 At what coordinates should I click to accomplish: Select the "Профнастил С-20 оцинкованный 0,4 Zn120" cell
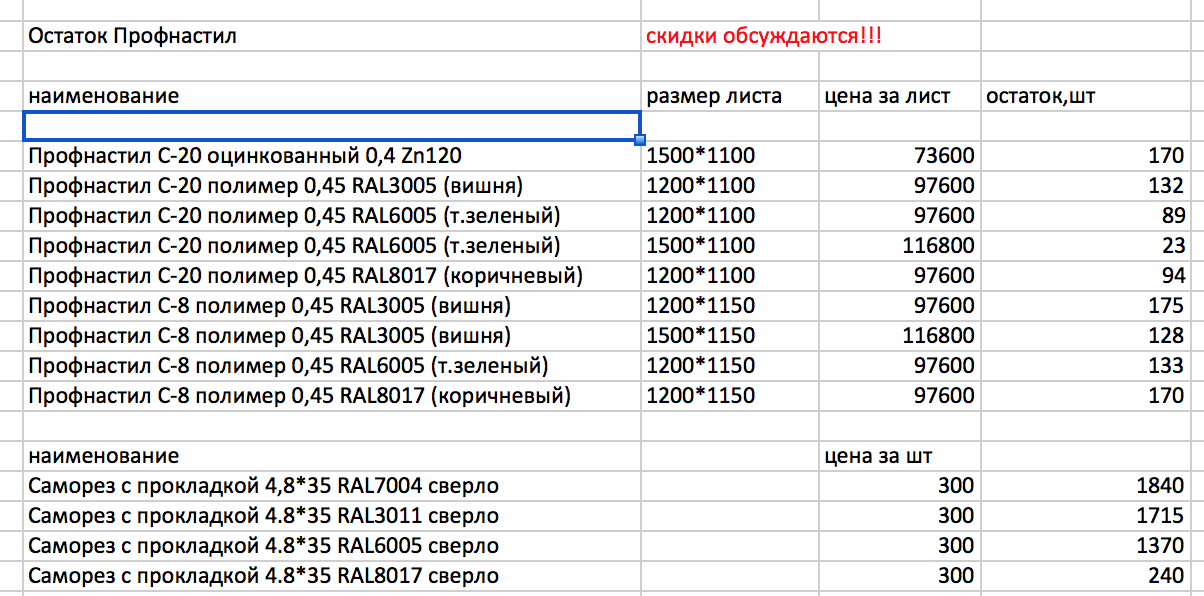point(245,156)
